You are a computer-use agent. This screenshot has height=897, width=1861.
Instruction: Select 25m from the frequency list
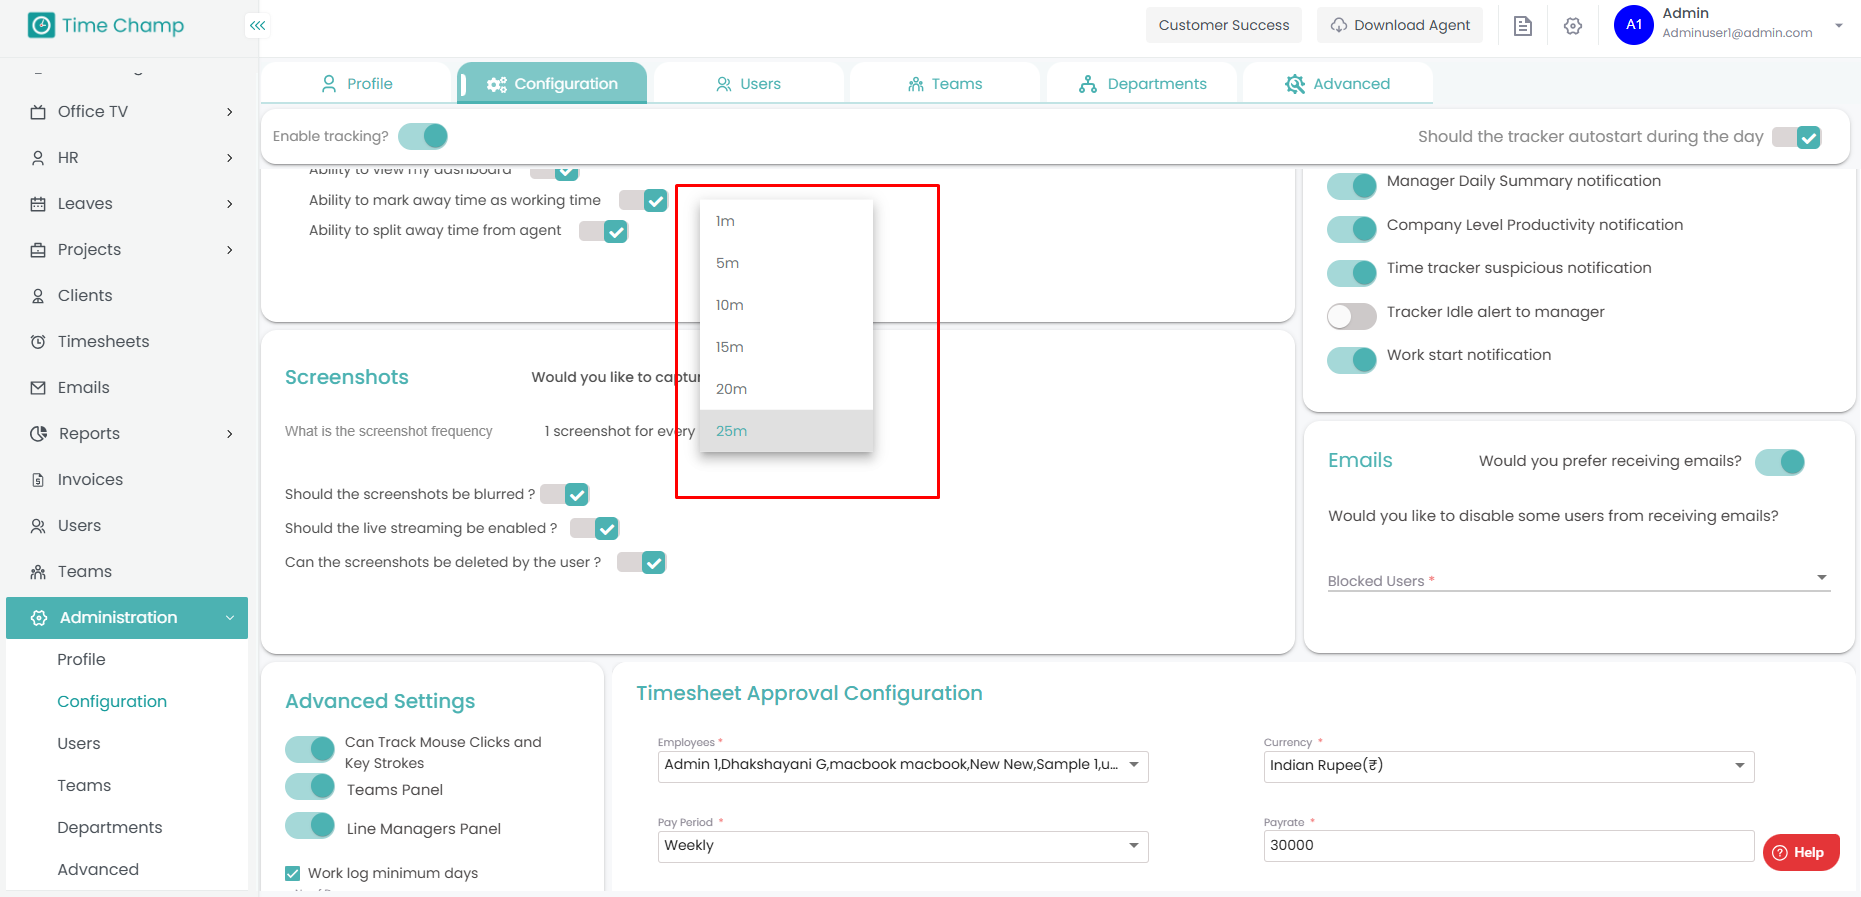click(x=787, y=431)
